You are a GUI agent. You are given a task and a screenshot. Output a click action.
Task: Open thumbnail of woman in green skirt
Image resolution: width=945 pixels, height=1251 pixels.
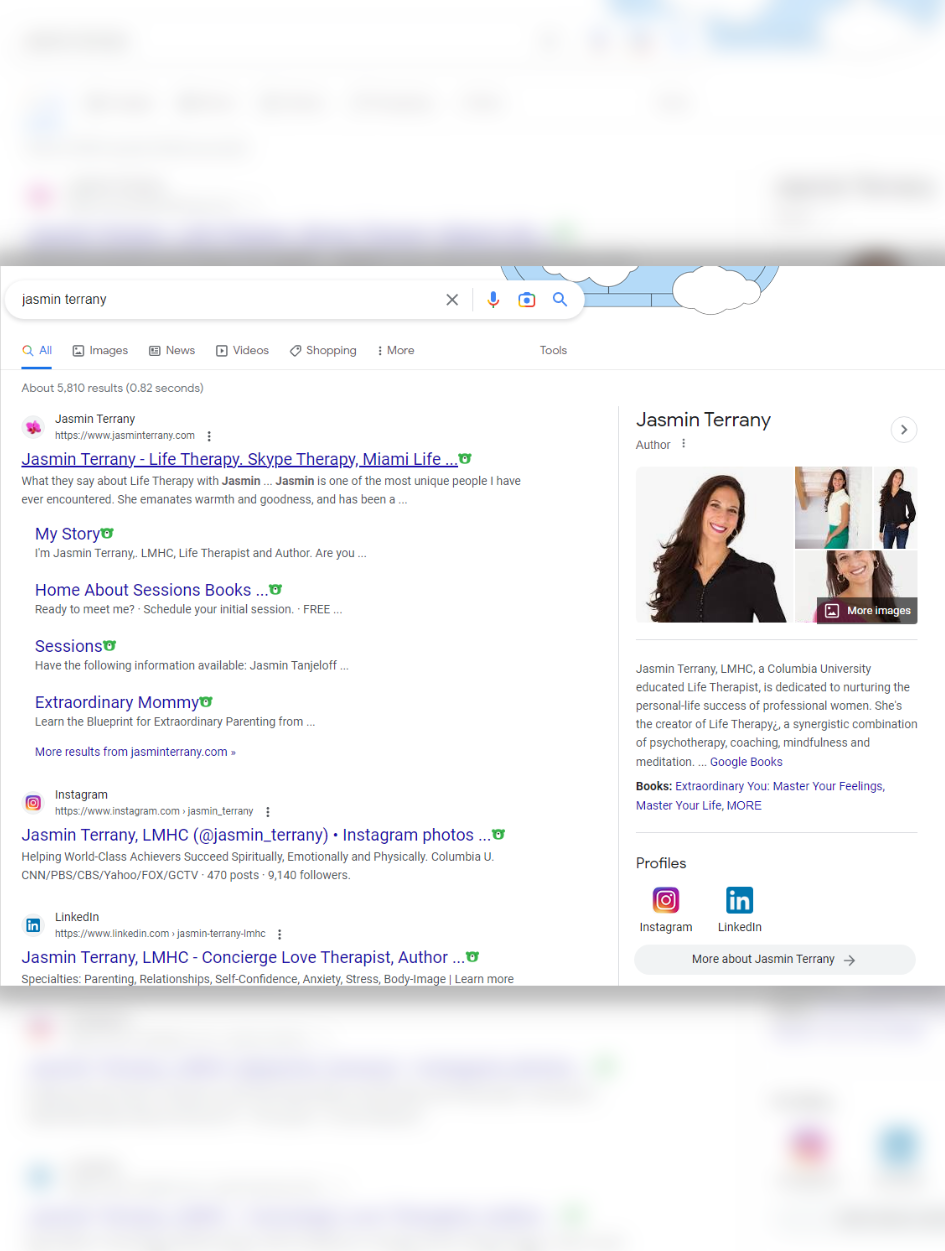click(x=833, y=508)
